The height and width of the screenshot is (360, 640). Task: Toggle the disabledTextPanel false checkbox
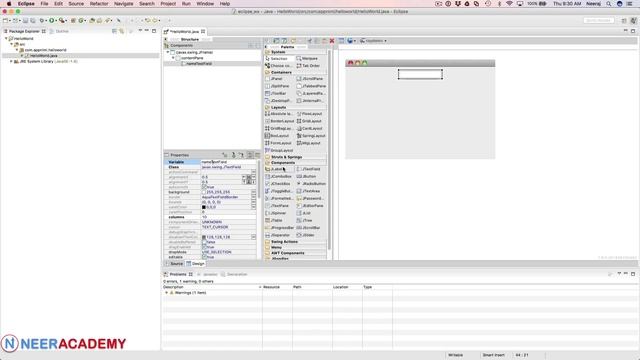coord(204,242)
